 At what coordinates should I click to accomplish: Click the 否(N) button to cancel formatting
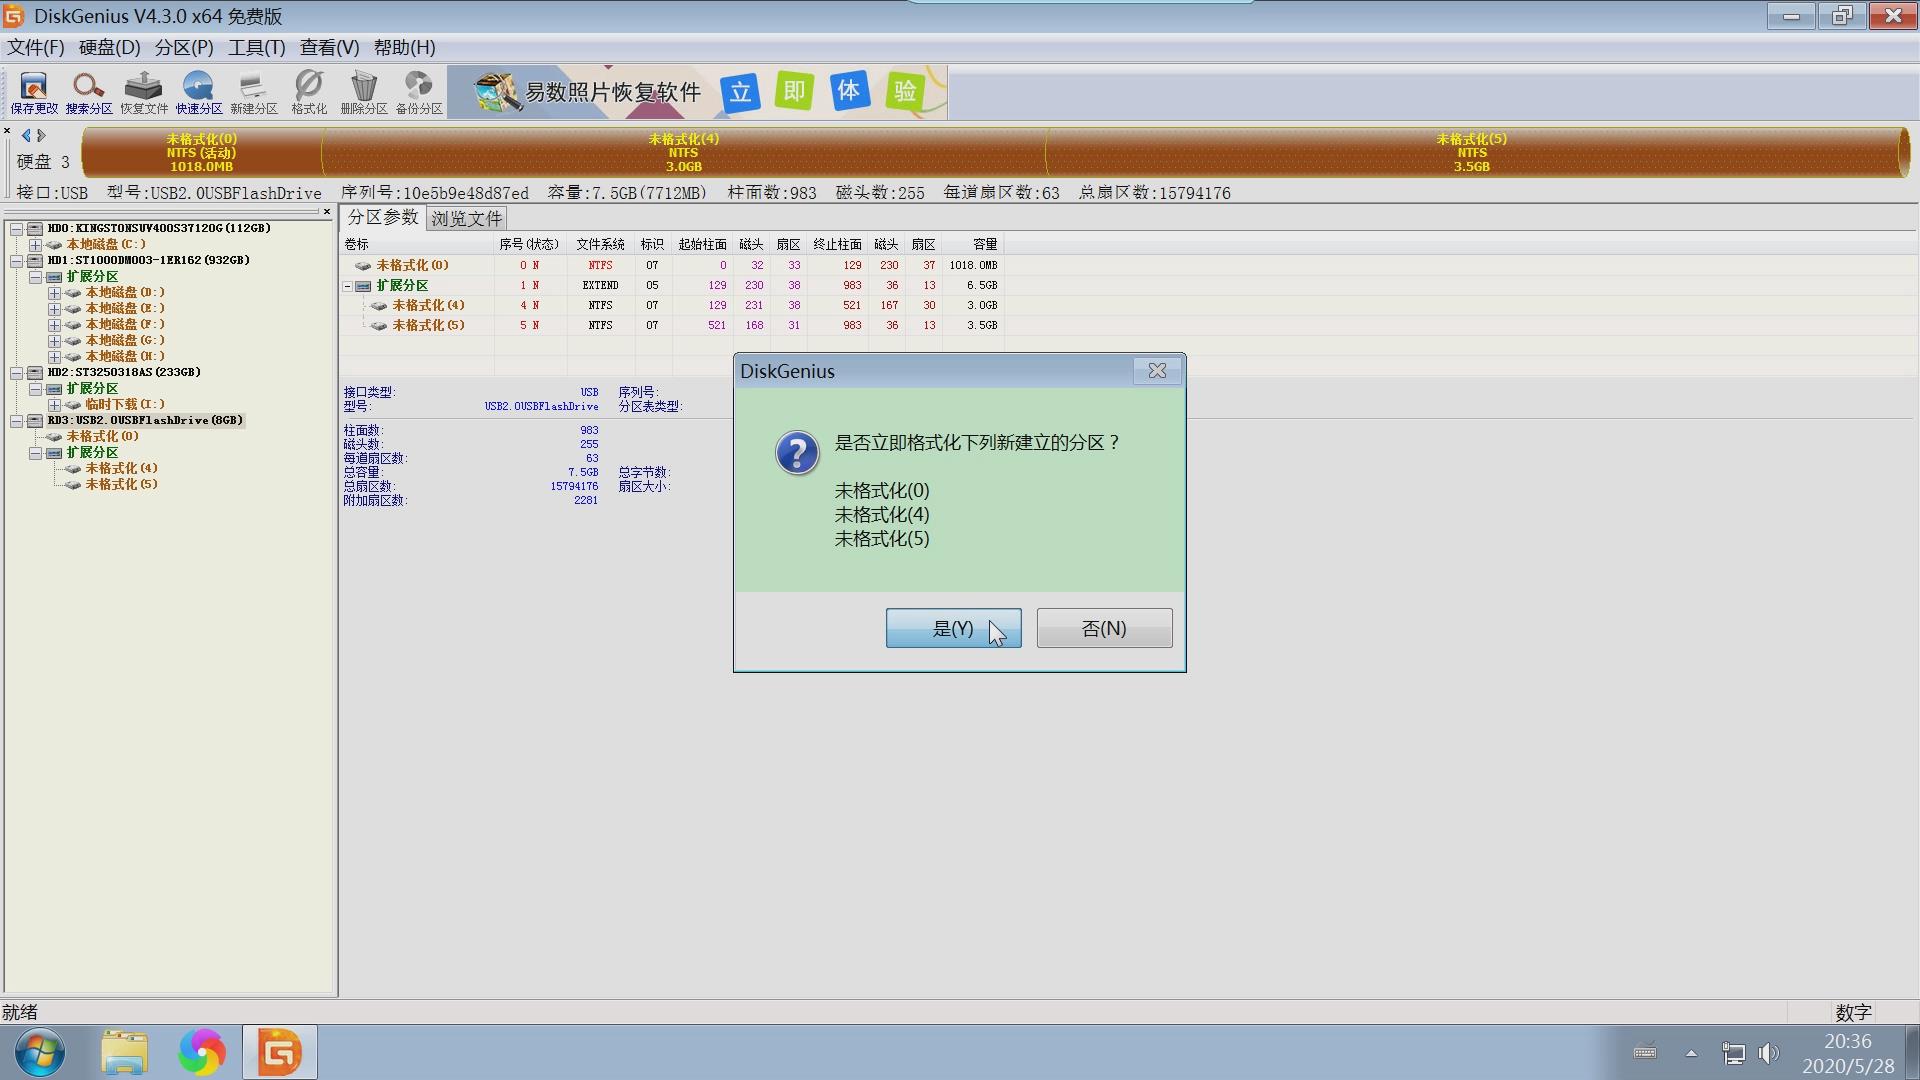(x=1103, y=628)
